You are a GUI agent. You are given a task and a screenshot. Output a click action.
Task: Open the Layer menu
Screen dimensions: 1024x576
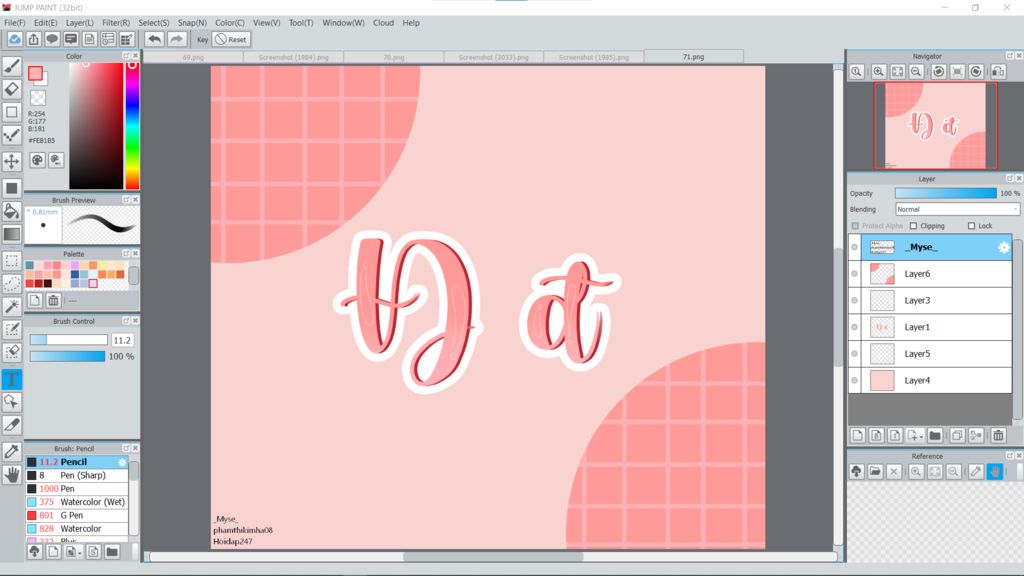point(80,23)
